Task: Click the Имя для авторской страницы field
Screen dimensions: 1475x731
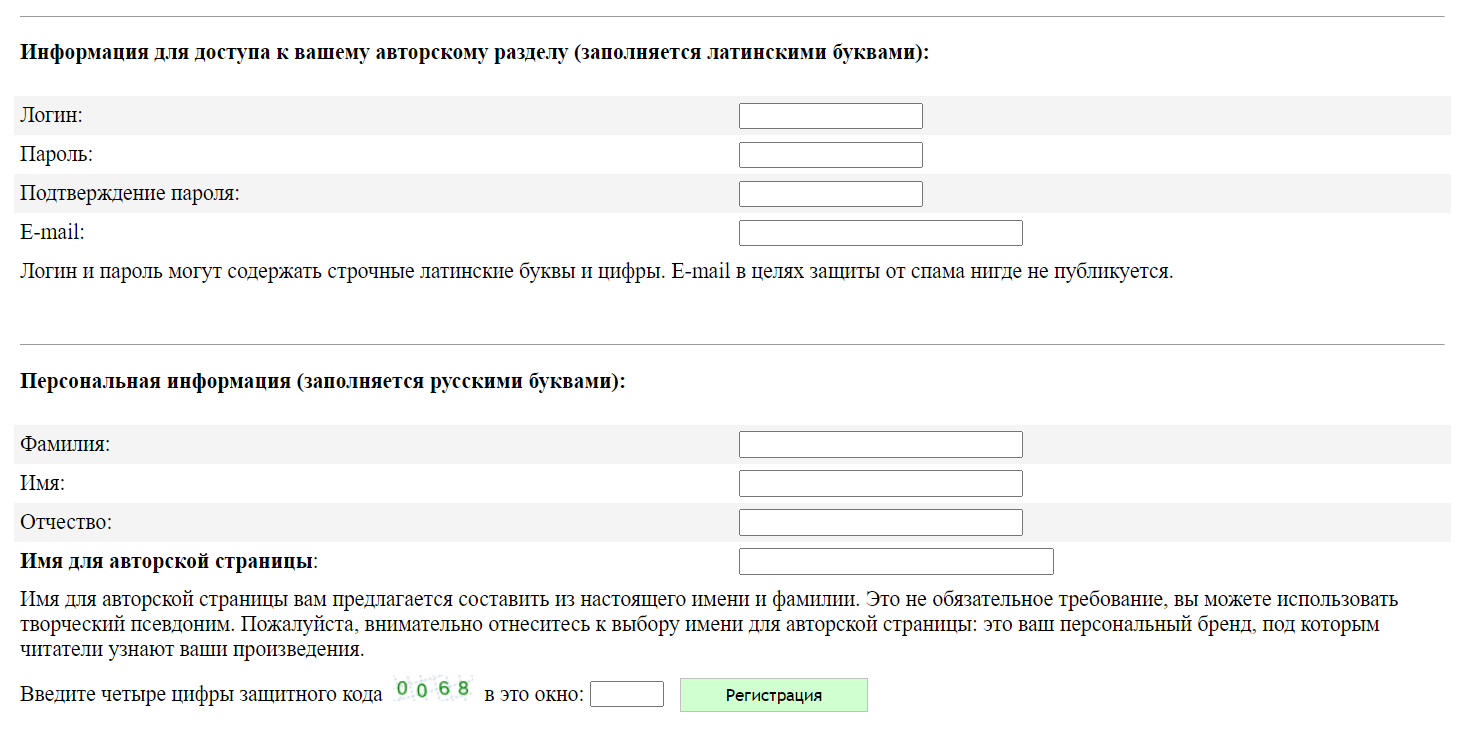Action: (896, 561)
